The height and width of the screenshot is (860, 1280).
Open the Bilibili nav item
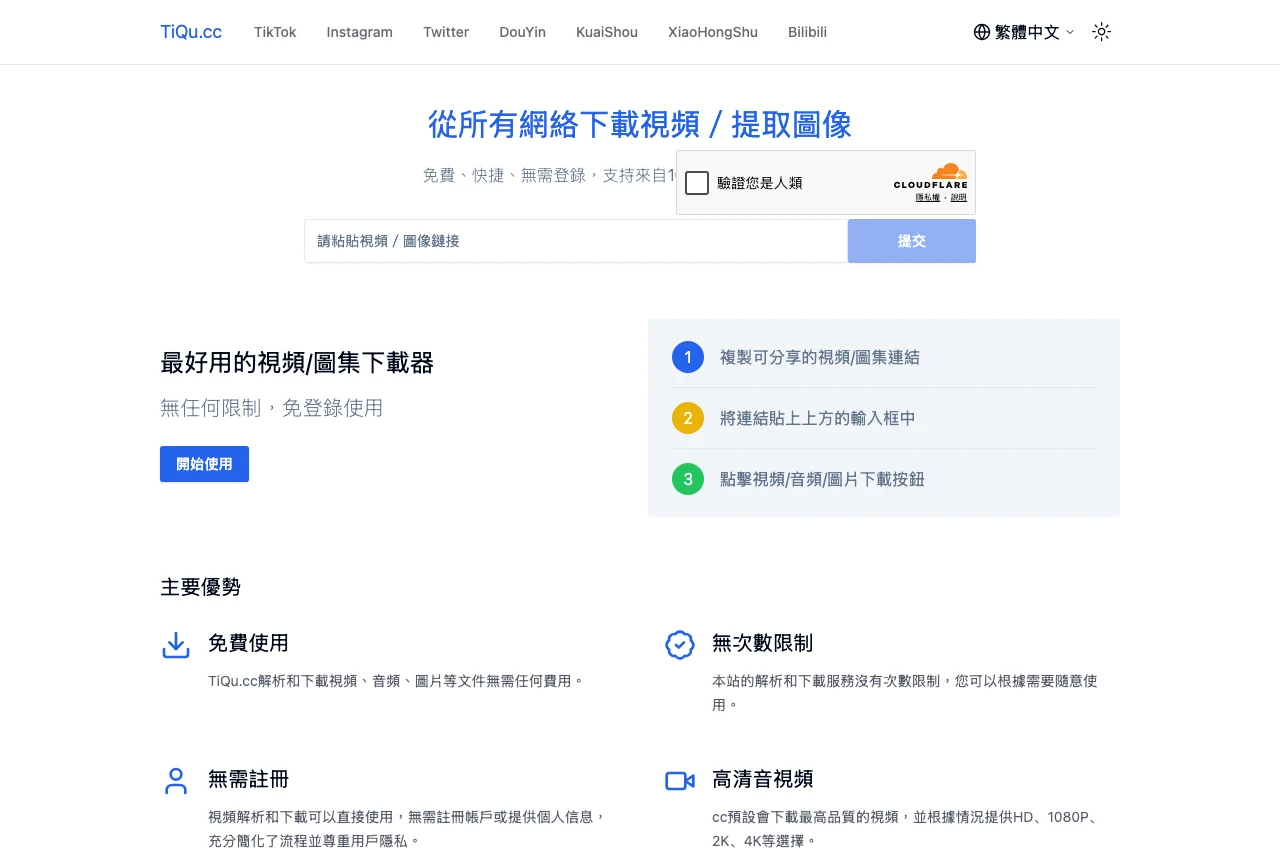pyautogui.click(x=807, y=32)
